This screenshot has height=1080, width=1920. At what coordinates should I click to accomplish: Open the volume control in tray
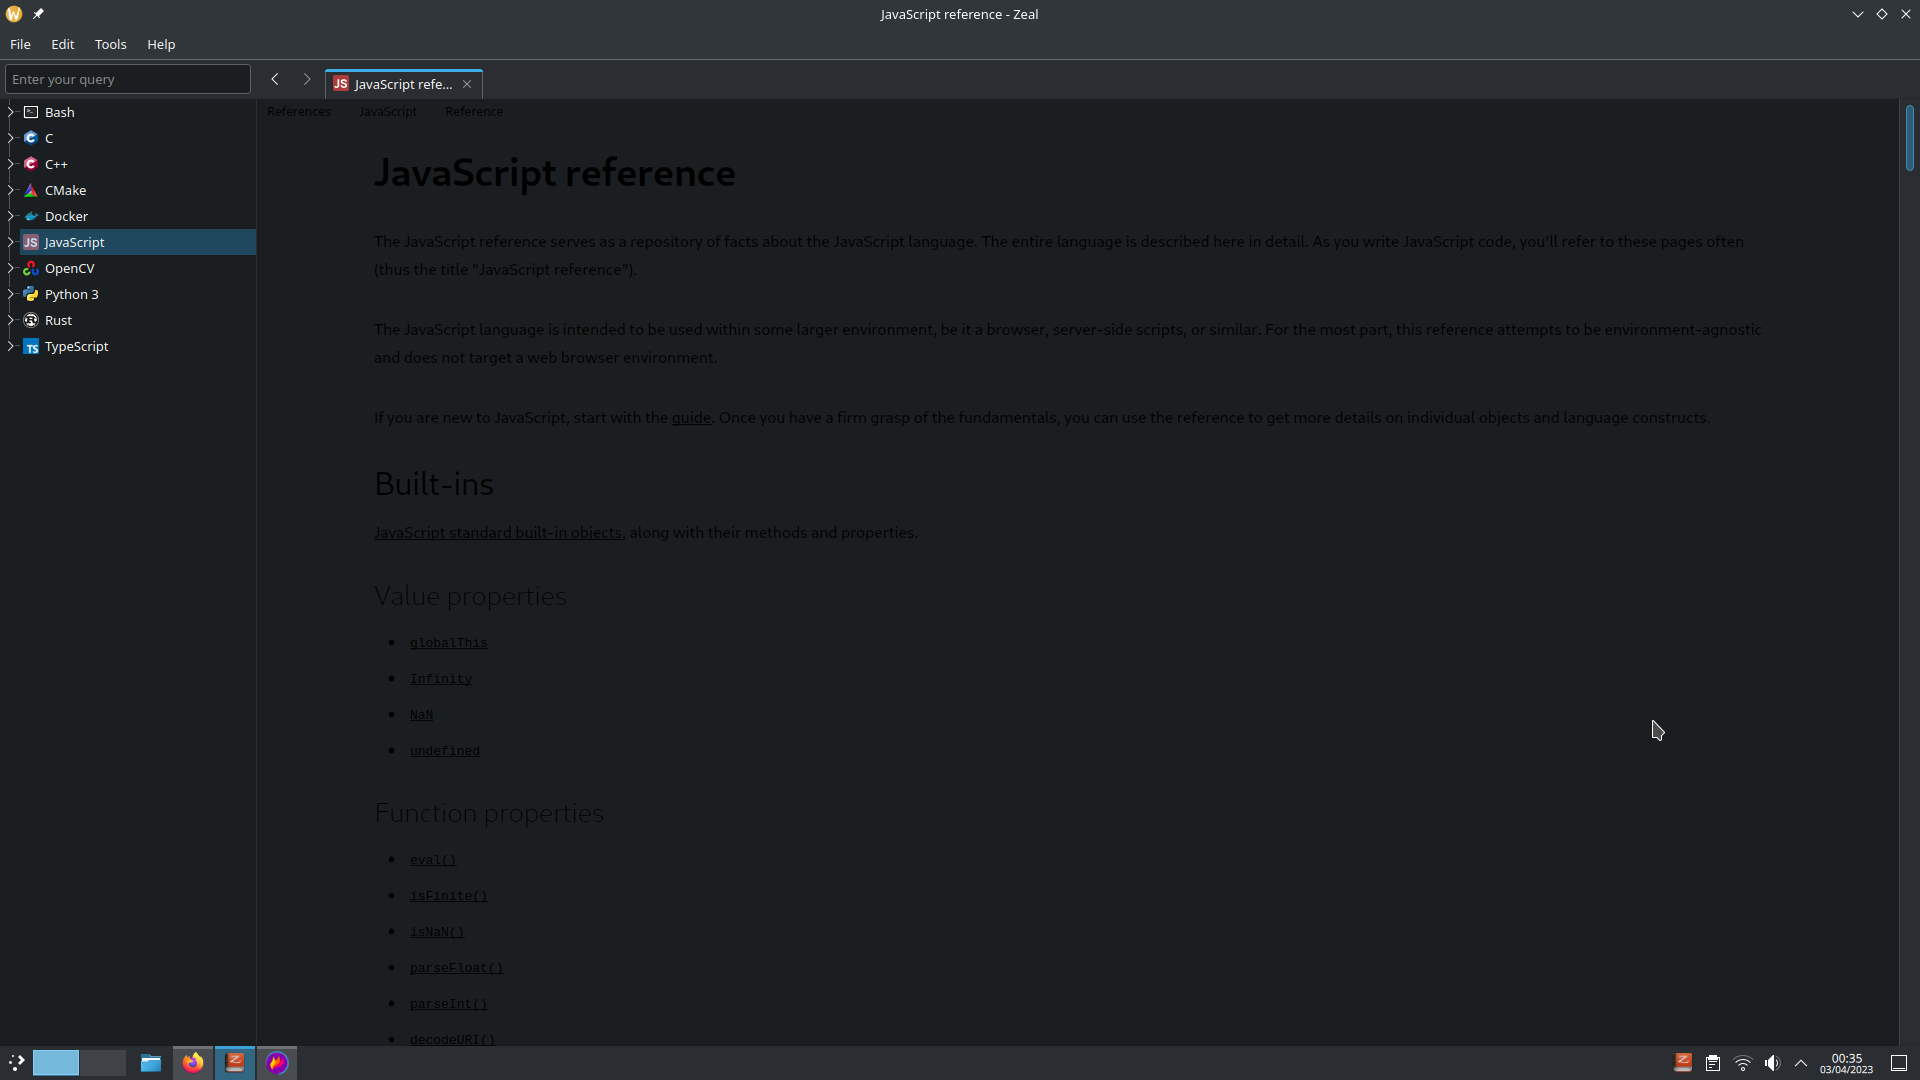(x=1772, y=1063)
